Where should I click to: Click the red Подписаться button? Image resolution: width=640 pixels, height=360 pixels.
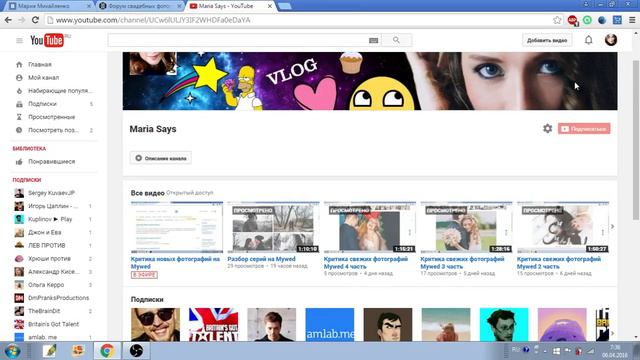584,129
